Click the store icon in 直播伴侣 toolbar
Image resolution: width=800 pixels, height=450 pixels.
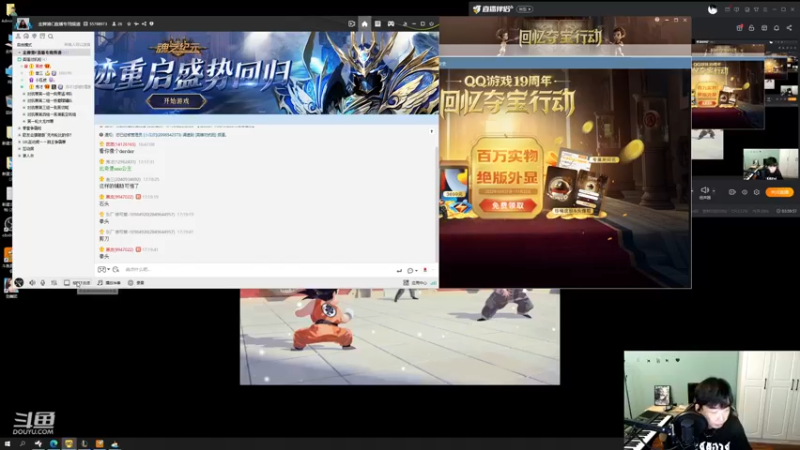click(x=764, y=28)
